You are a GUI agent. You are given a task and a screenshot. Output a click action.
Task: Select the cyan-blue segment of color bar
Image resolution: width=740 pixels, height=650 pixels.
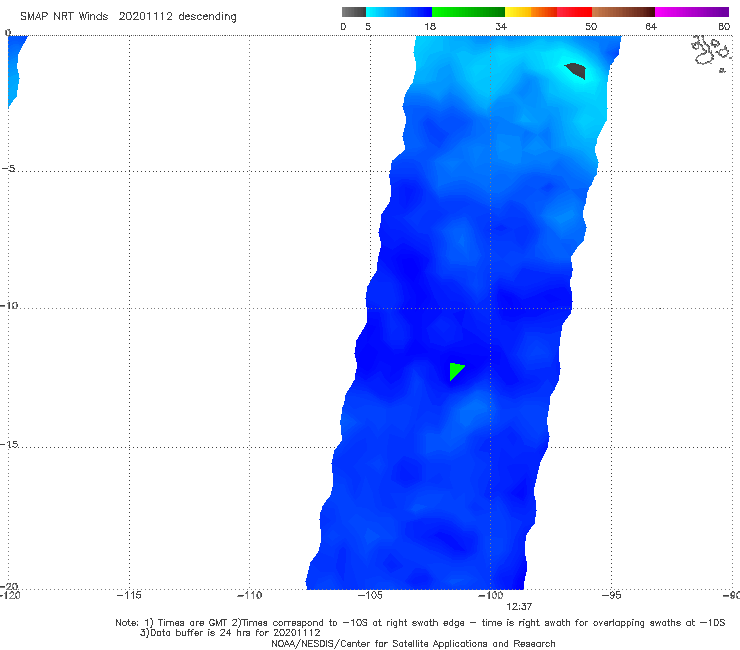[x=399, y=12]
